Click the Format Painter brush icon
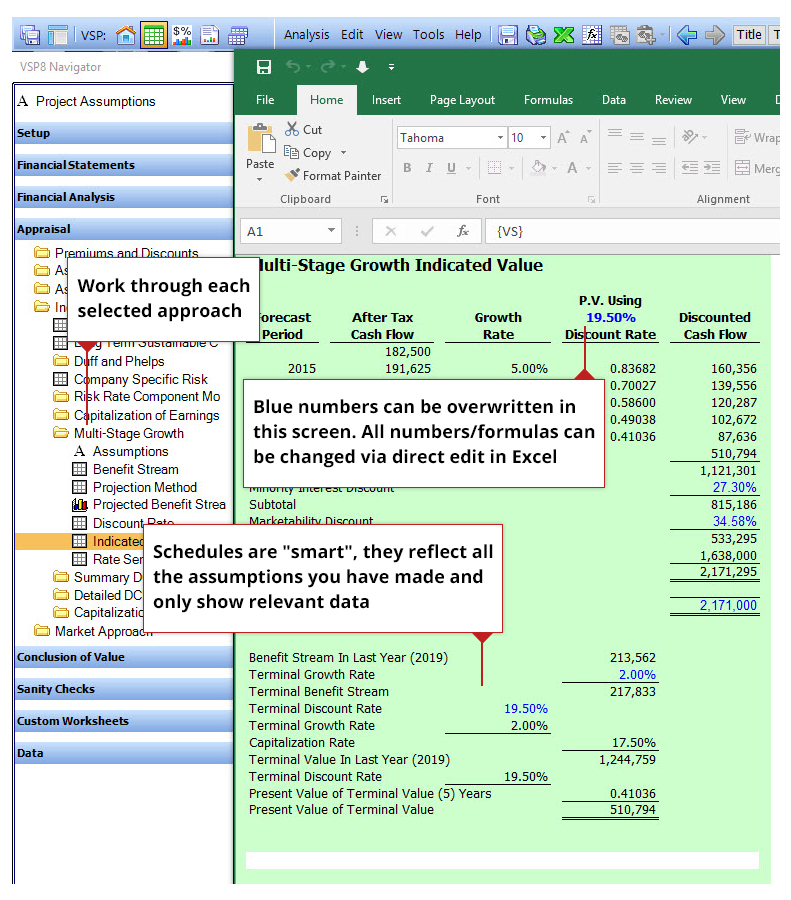The height and width of the screenshot is (900, 791). [x=292, y=175]
